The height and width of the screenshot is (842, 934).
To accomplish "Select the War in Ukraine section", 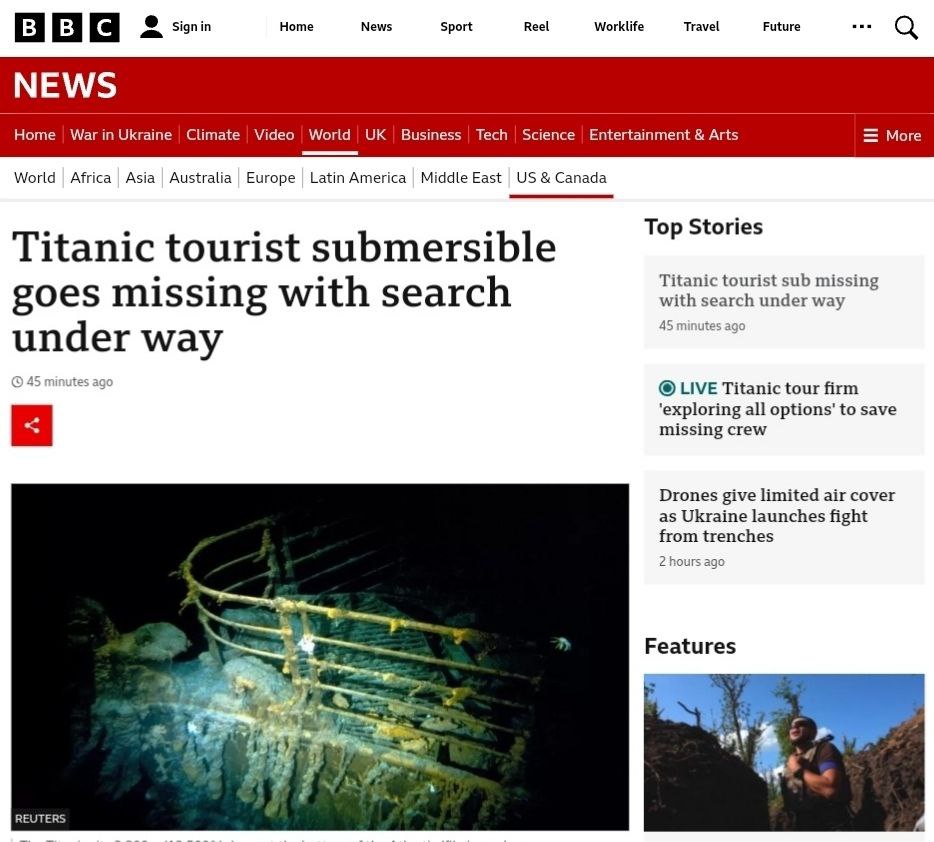I will click(x=121, y=135).
